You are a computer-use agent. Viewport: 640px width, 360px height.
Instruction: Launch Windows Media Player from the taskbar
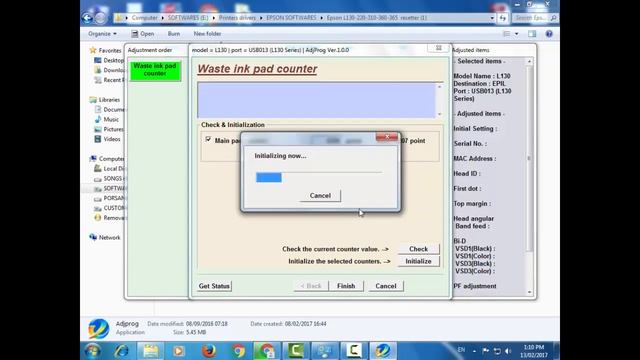point(179,351)
